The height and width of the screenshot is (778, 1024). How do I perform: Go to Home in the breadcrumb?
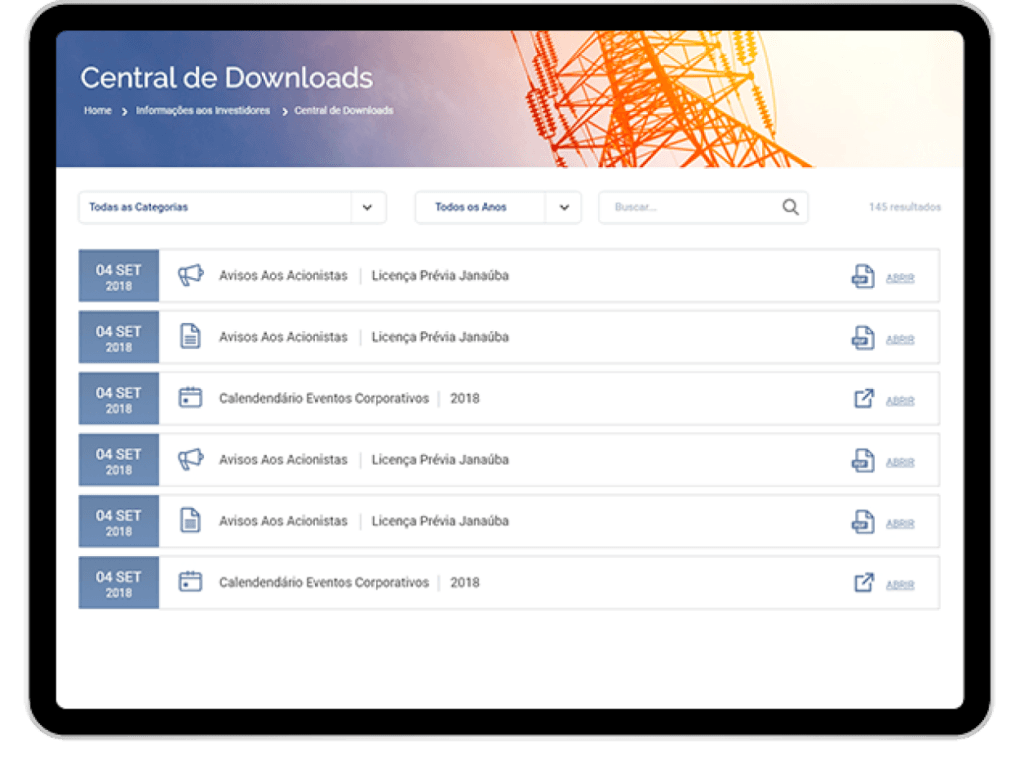(98, 111)
